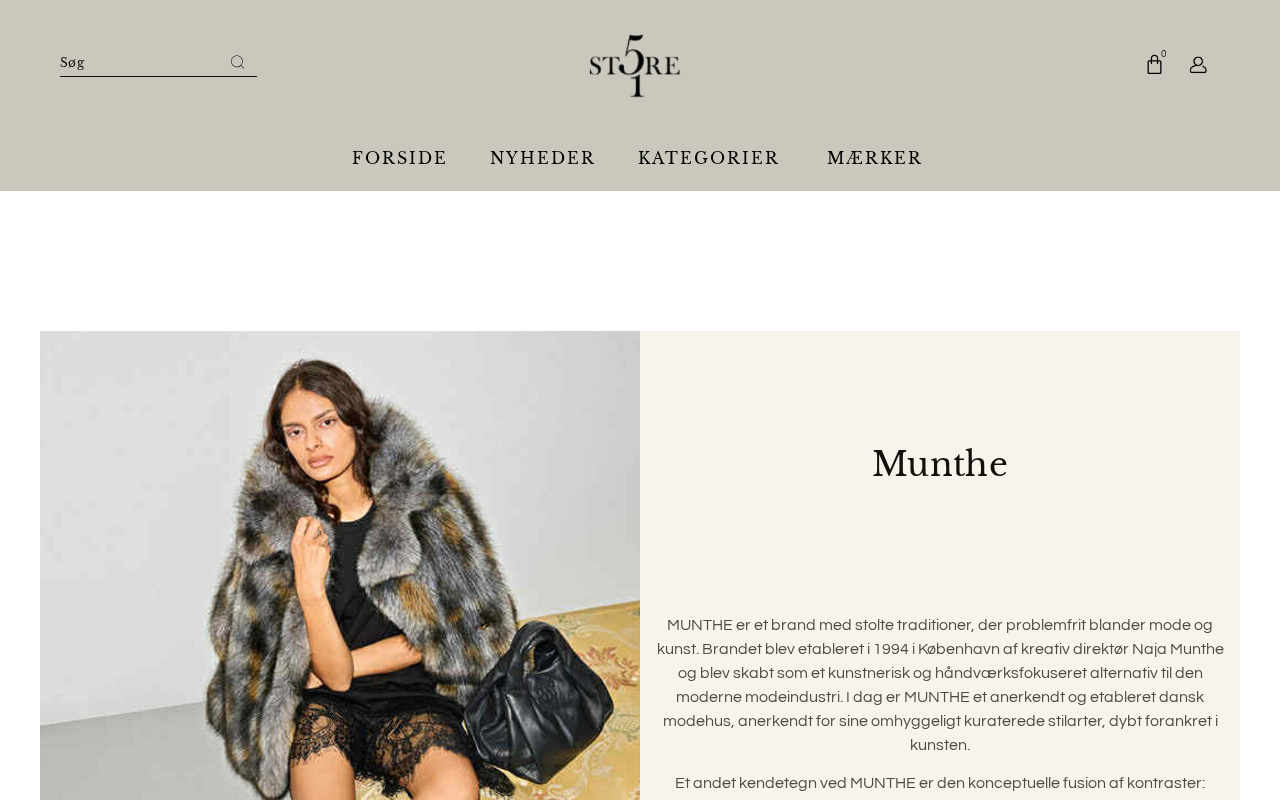Viewport: 1280px width, 800px height.
Task: Expand the KATEGORIER menu
Action: [x=709, y=158]
